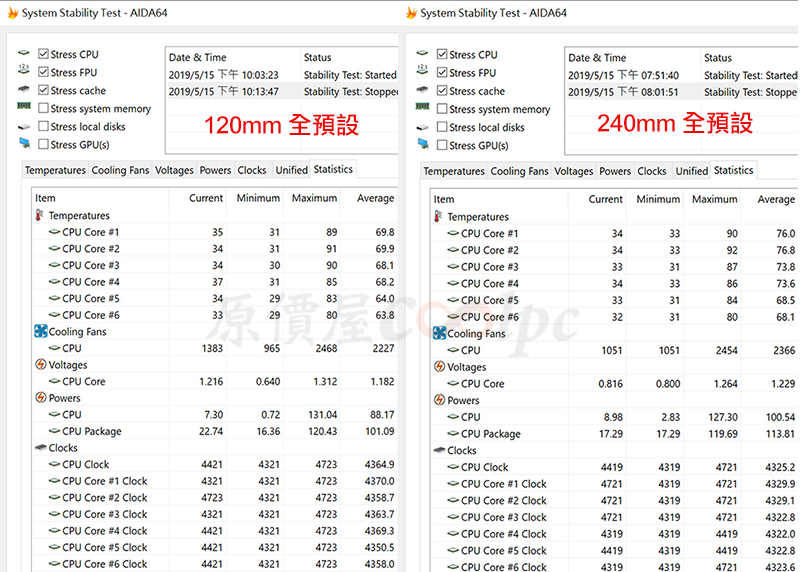Image resolution: width=800 pixels, height=572 pixels.
Task: Sort by Maximum column in left window
Action: 312,198
